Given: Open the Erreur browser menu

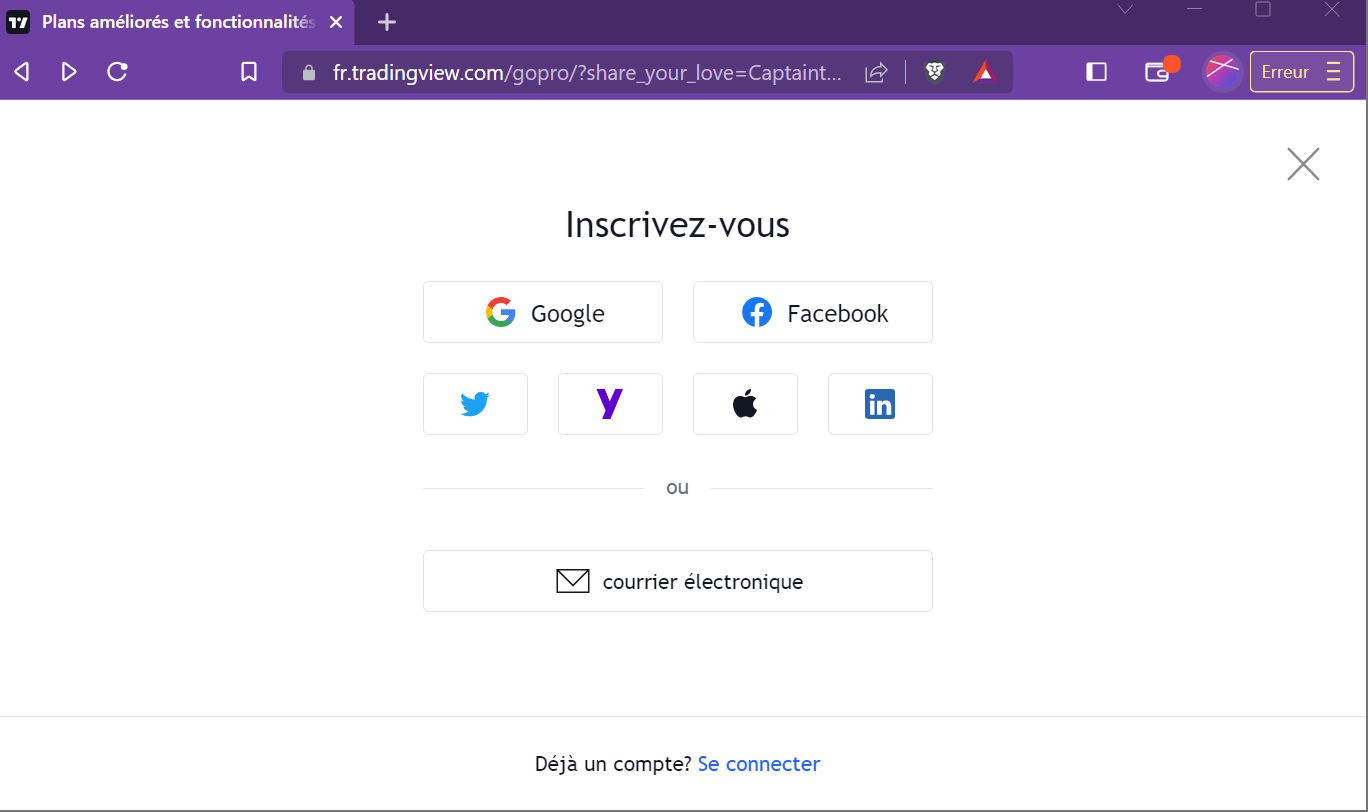Looking at the screenshot, I should click(1302, 72).
